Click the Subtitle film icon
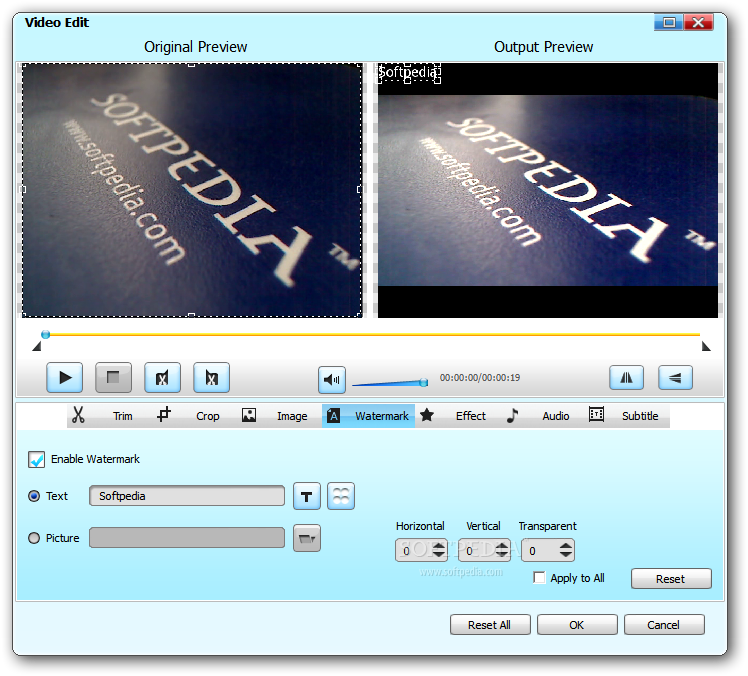Image resolution: width=748 pixels, height=676 pixels. (596, 414)
